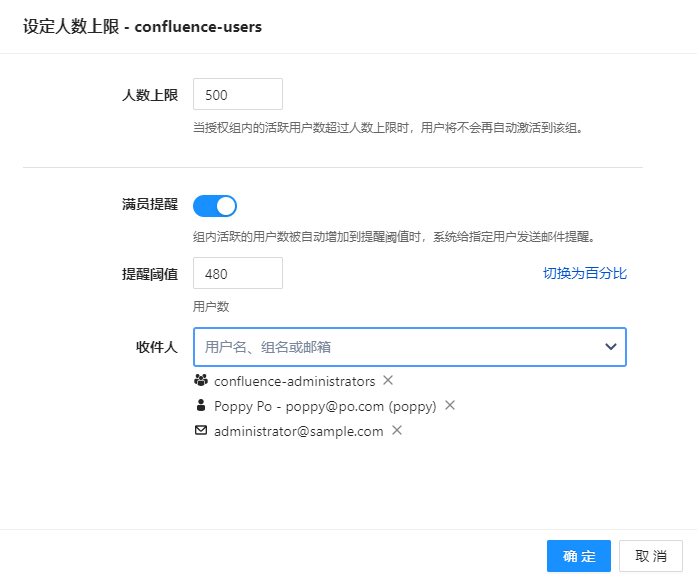Screen dimensions: 697x581
Task: Click the group icon beside confluence-administrators
Action: 201,381
